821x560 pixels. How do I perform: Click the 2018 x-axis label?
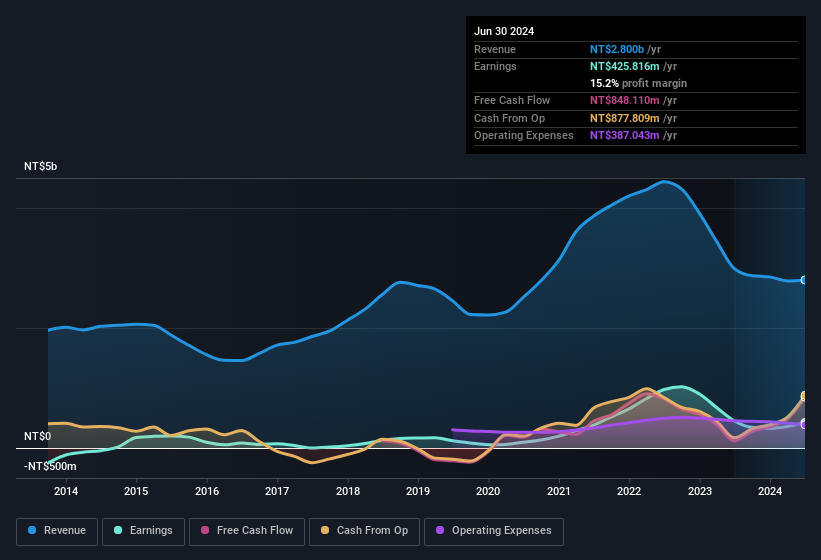click(348, 491)
